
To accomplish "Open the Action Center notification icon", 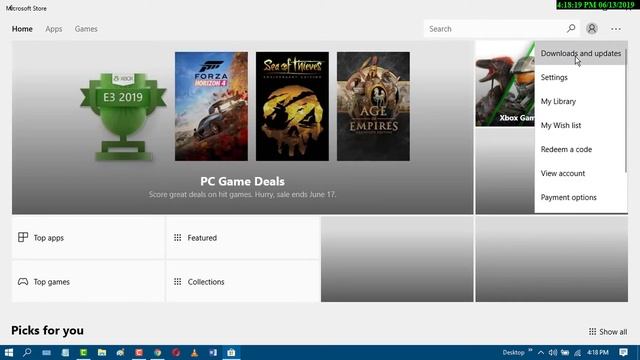I will point(623,353).
